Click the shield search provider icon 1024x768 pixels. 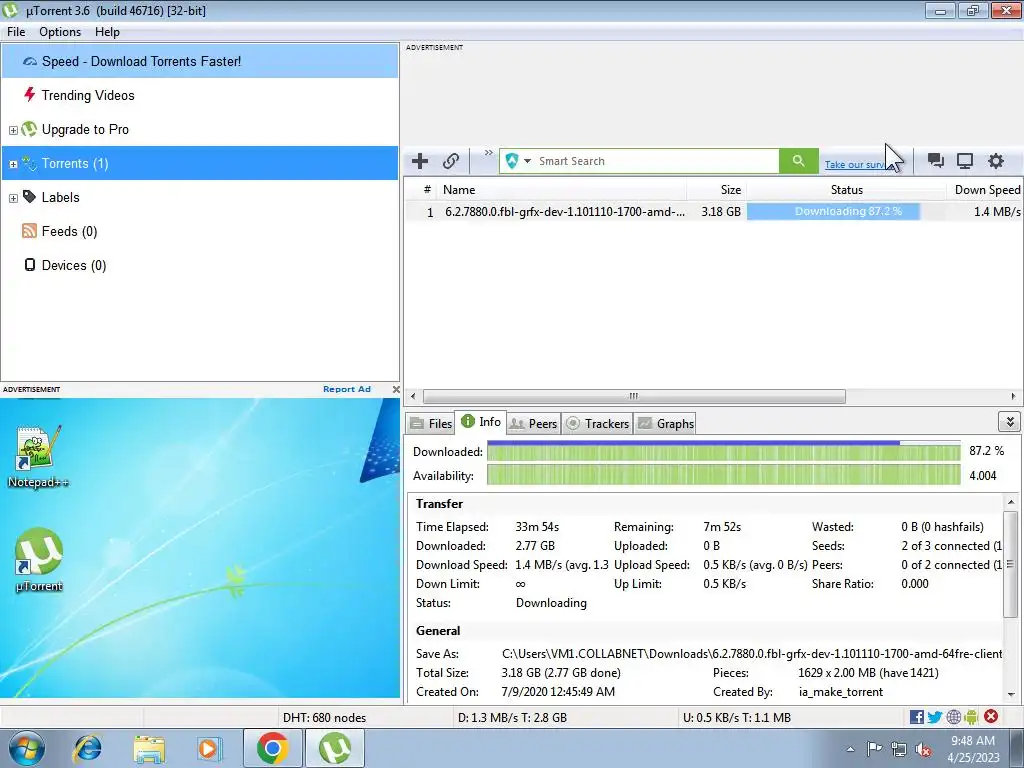click(x=512, y=161)
